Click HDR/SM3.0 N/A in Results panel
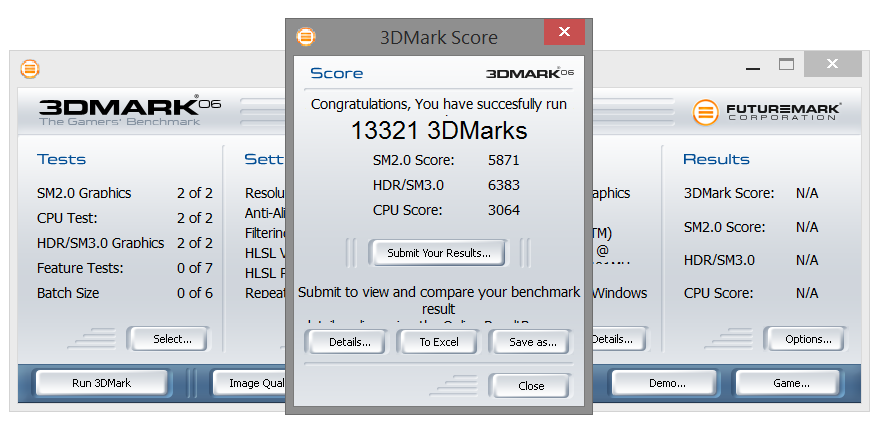This screenshot has height=431, width=880. coord(751,260)
